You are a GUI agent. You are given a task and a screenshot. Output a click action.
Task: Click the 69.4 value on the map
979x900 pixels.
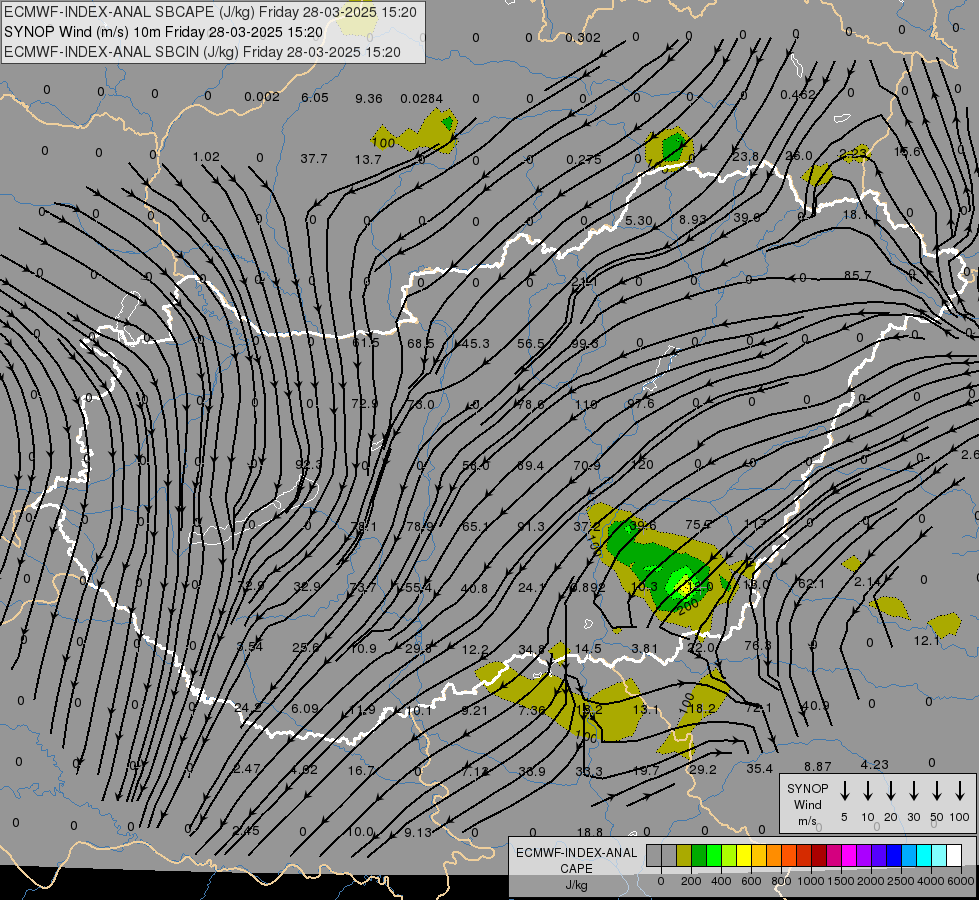[530, 465]
